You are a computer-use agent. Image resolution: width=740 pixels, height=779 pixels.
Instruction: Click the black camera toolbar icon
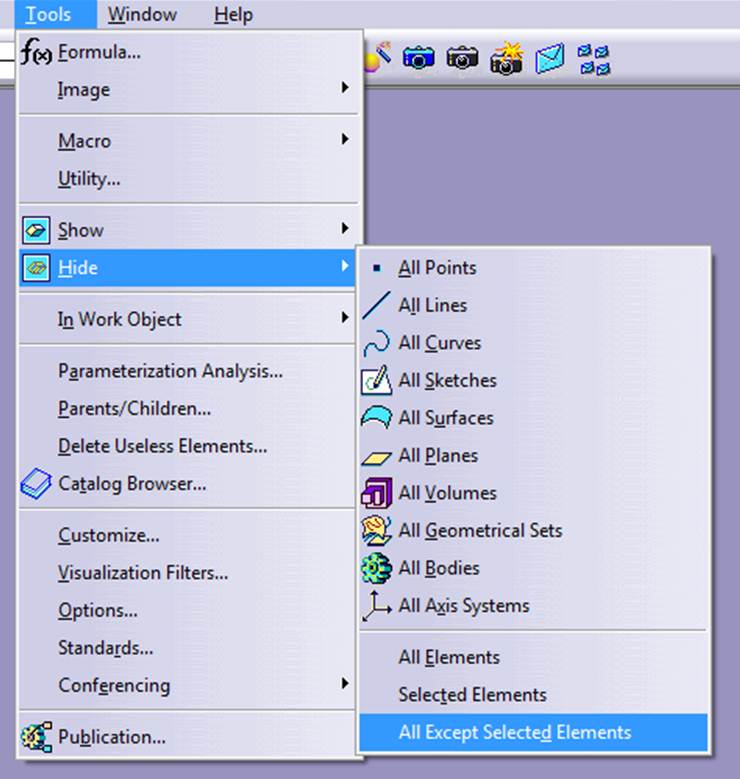(462, 57)
